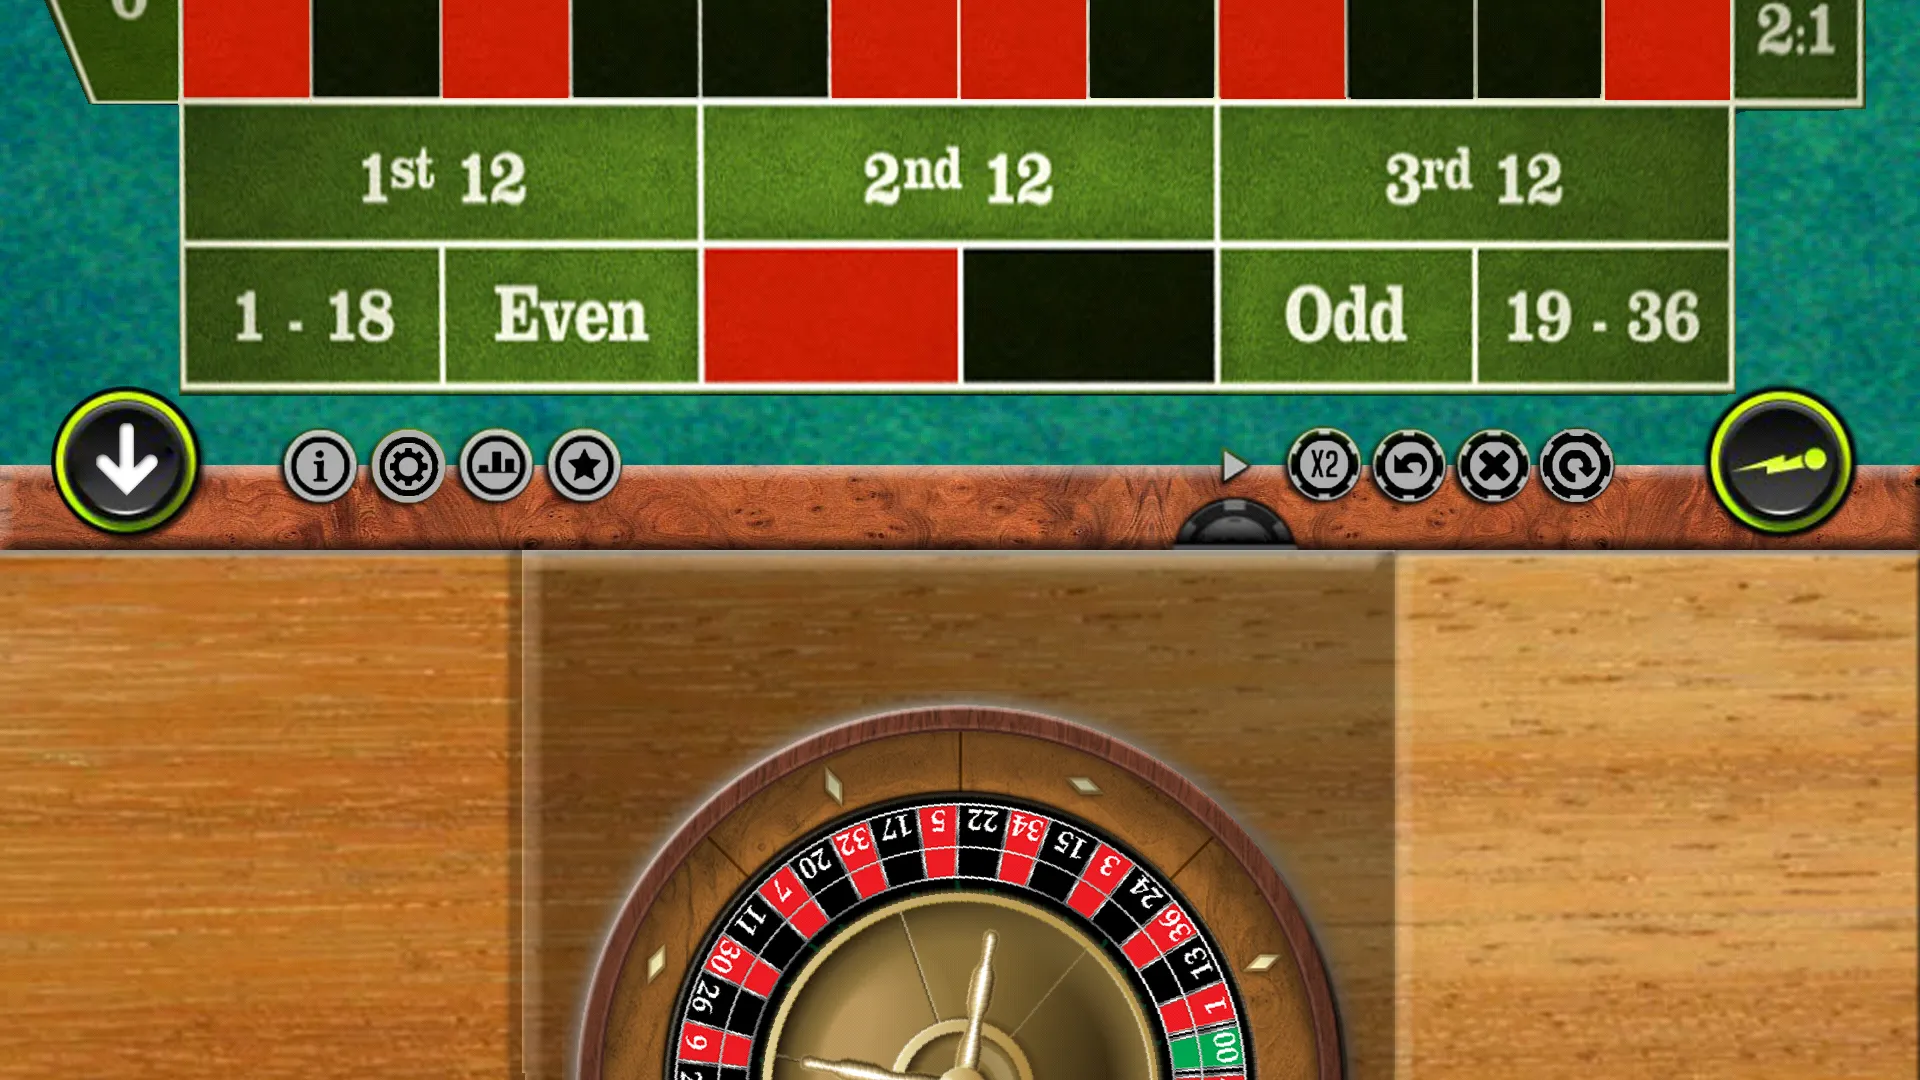Click the Even bet area
Image resolution: width=1920 pixels, height=1080 pixels.
click(x=572, y=319)
